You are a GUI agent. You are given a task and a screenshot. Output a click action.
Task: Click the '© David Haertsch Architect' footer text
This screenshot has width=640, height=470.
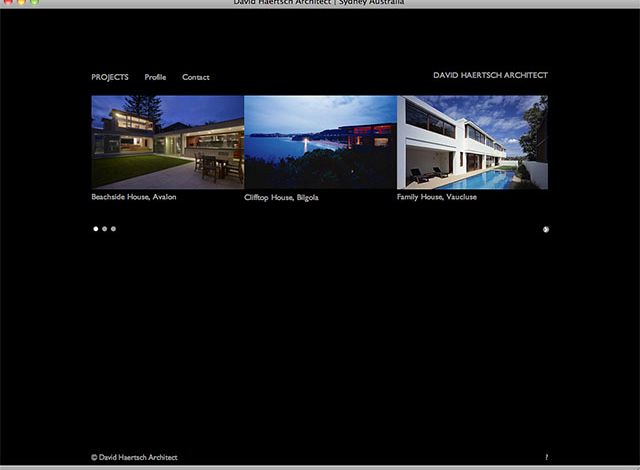pos(134,457)
